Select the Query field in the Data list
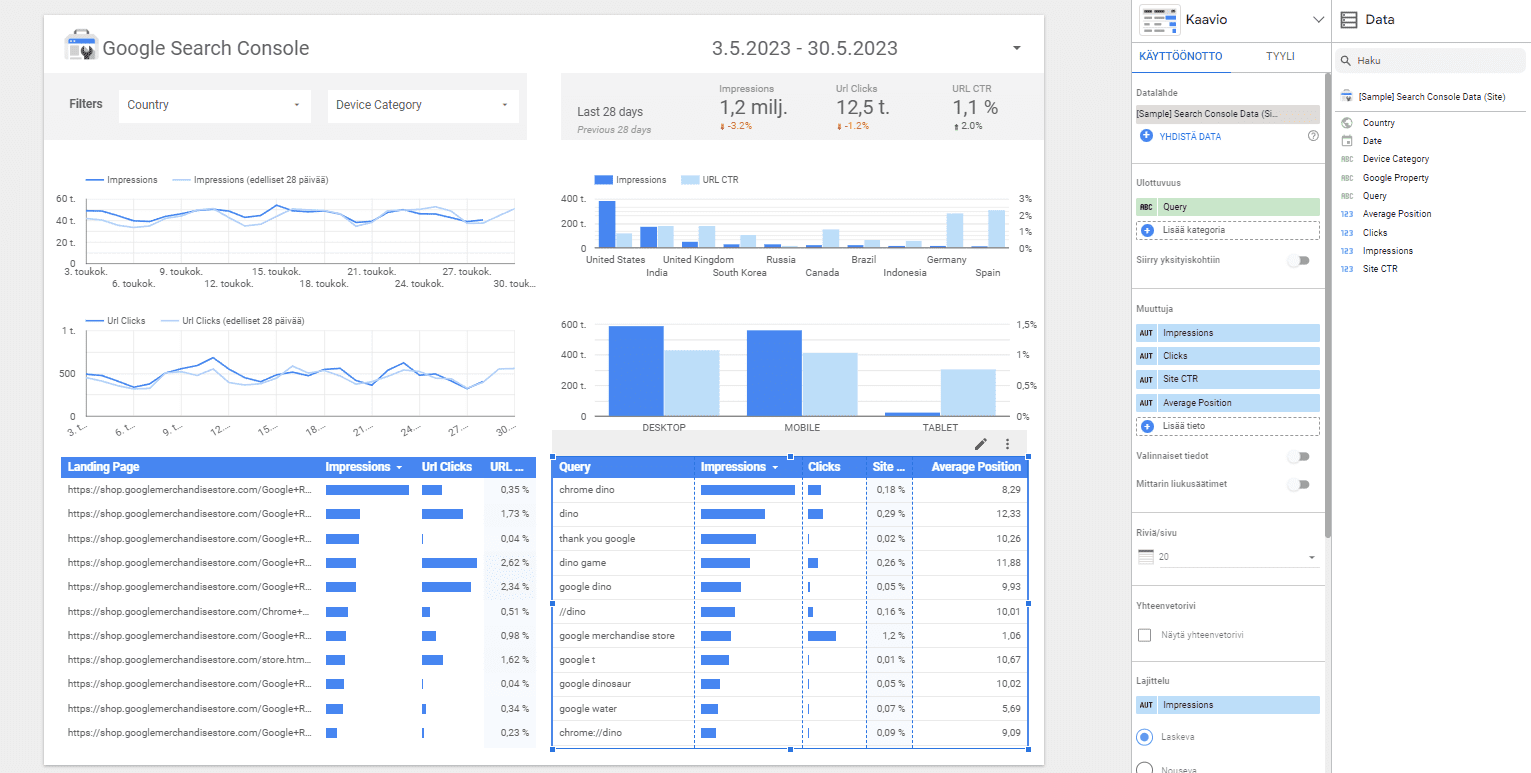The width and height of the screenshot is (1531, 773). point(1375,196)
